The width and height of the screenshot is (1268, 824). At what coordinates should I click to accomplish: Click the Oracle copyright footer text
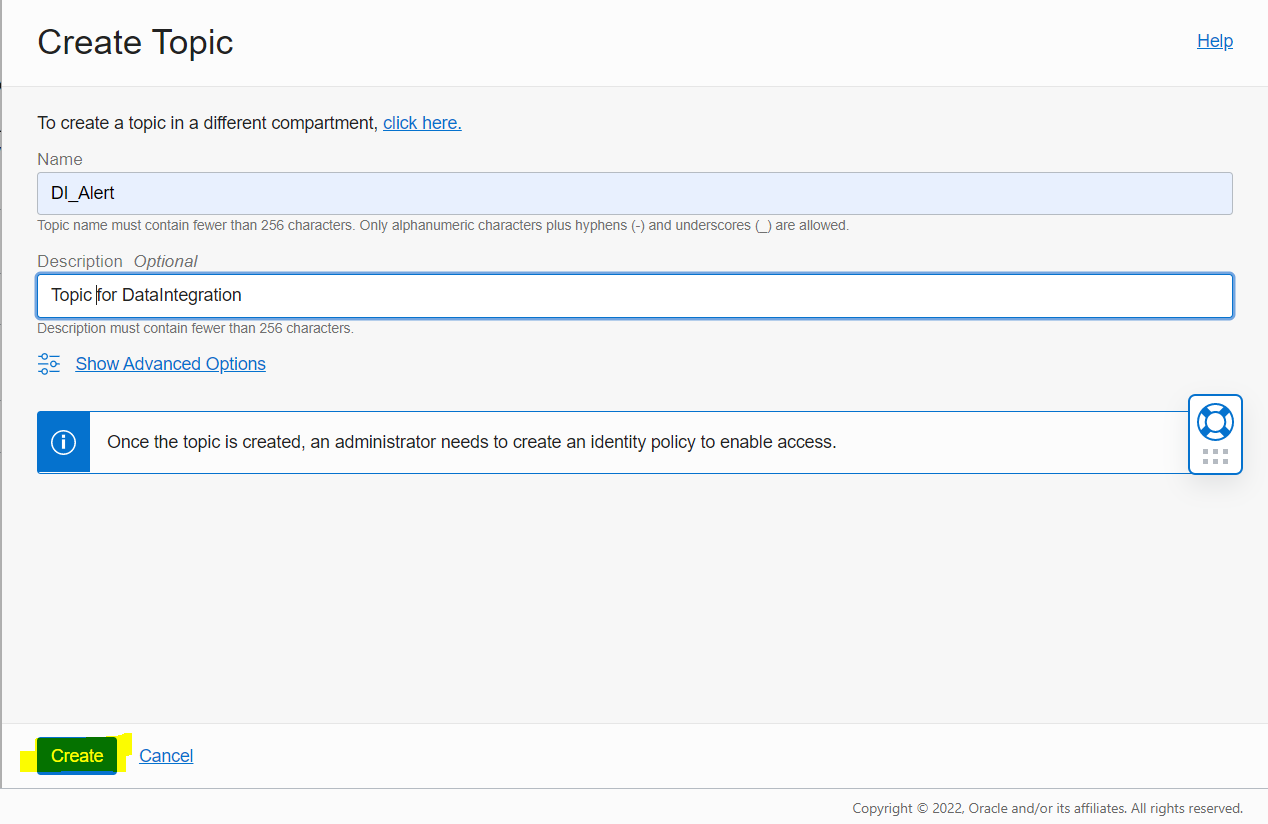[x=1047, y=808]
